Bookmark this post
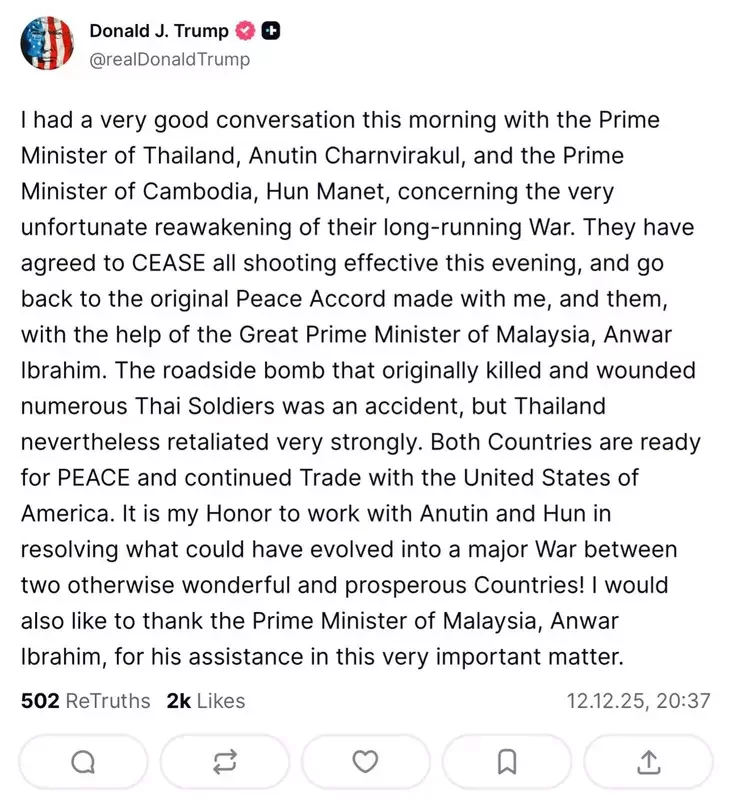The image size is (732, 804). [507, 763]
